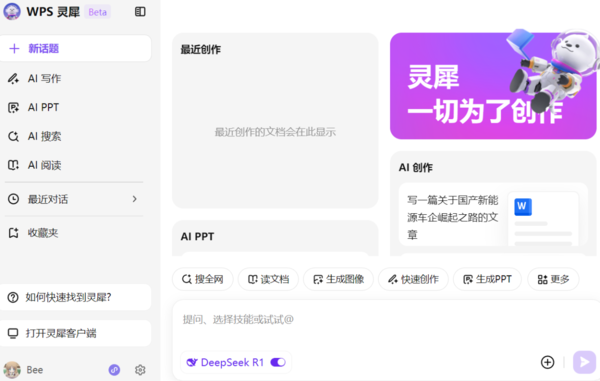Click 最近创作的文档会在此显示 placeholder text

(275, 132)
